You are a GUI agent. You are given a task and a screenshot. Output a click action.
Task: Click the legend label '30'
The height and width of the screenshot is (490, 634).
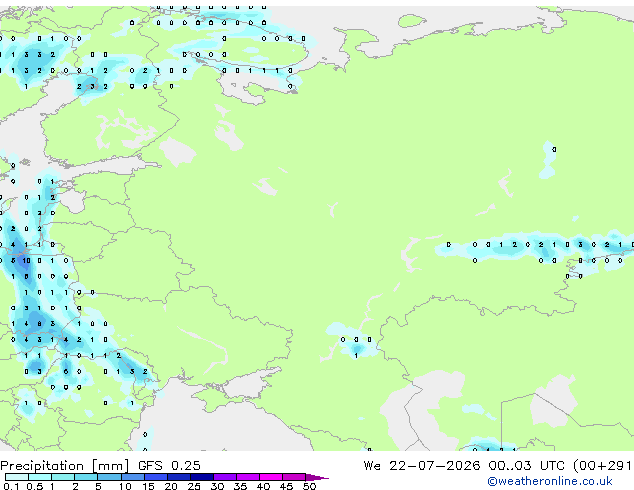click(x=217, y=486)
